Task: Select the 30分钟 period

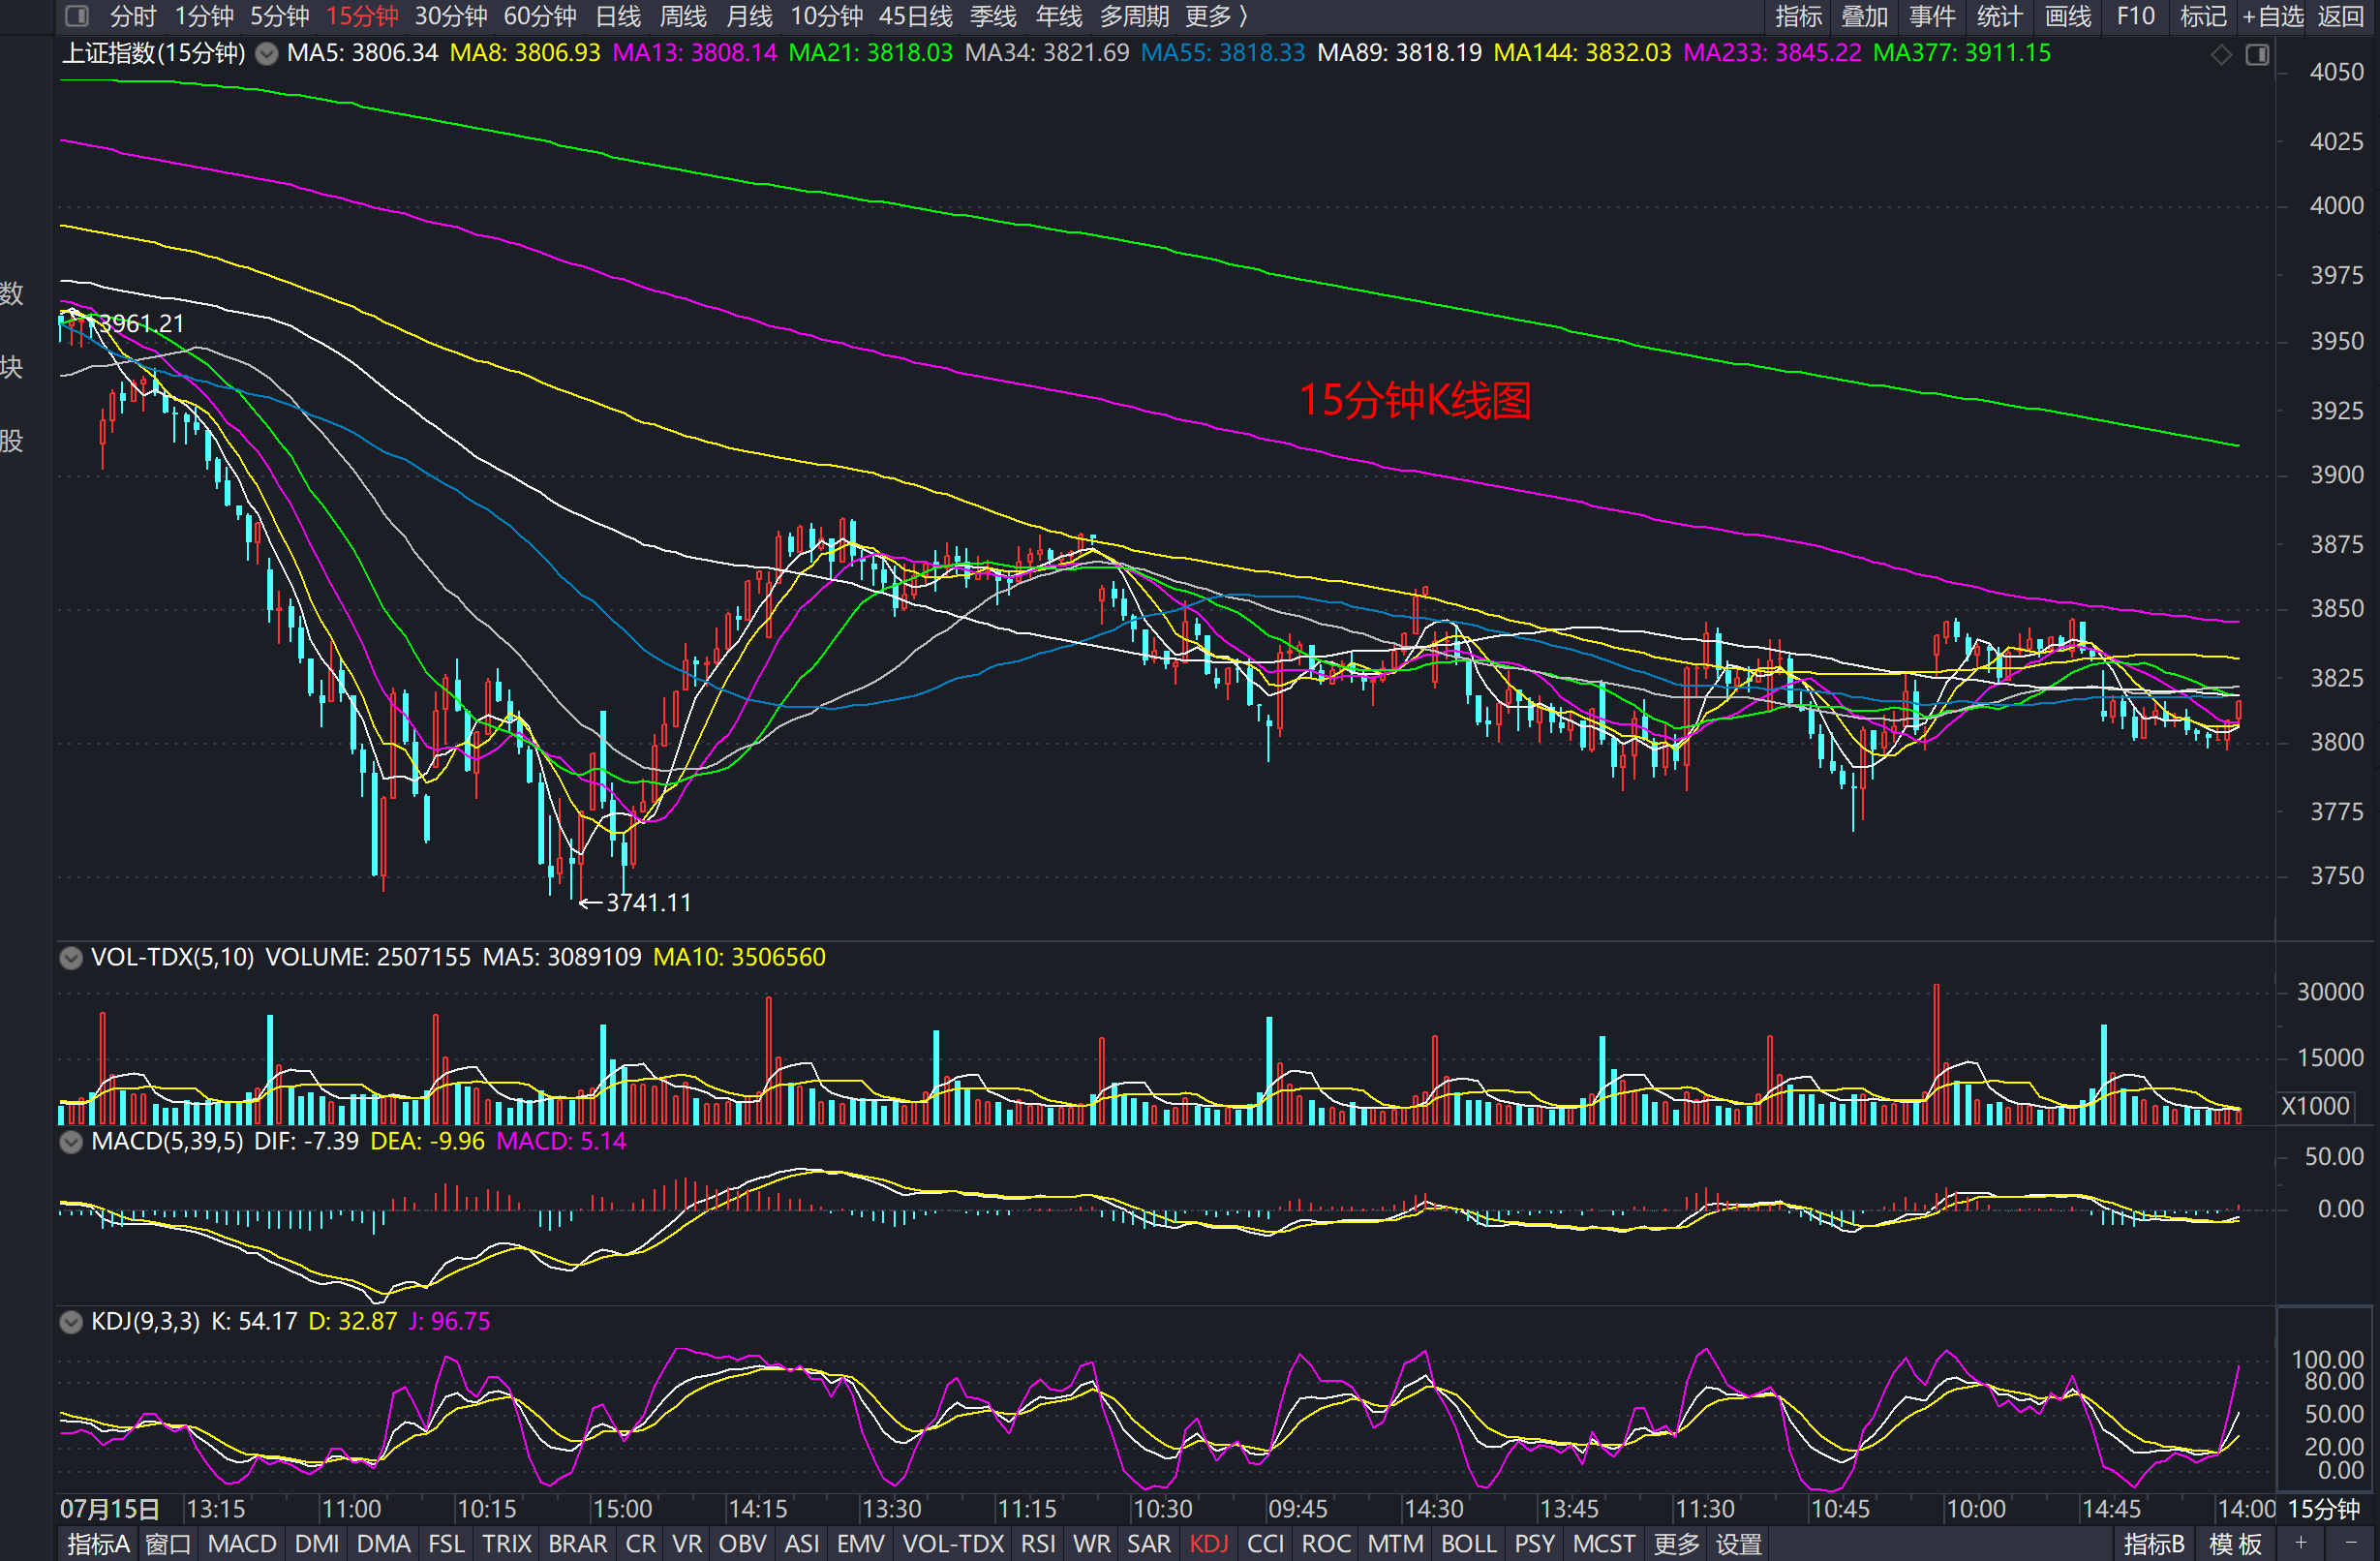Action: click(x=451, y=16)
